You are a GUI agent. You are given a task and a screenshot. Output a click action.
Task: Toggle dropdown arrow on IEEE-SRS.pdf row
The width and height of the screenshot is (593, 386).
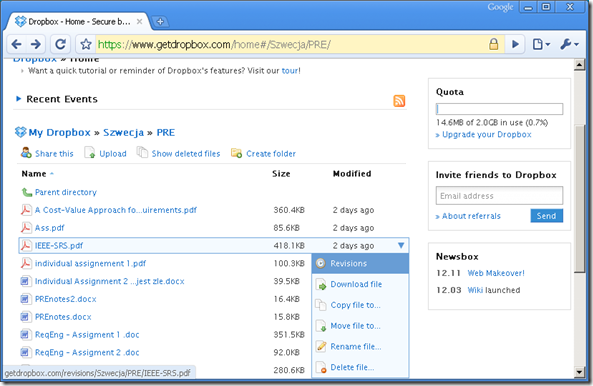(x=401, y=245)
